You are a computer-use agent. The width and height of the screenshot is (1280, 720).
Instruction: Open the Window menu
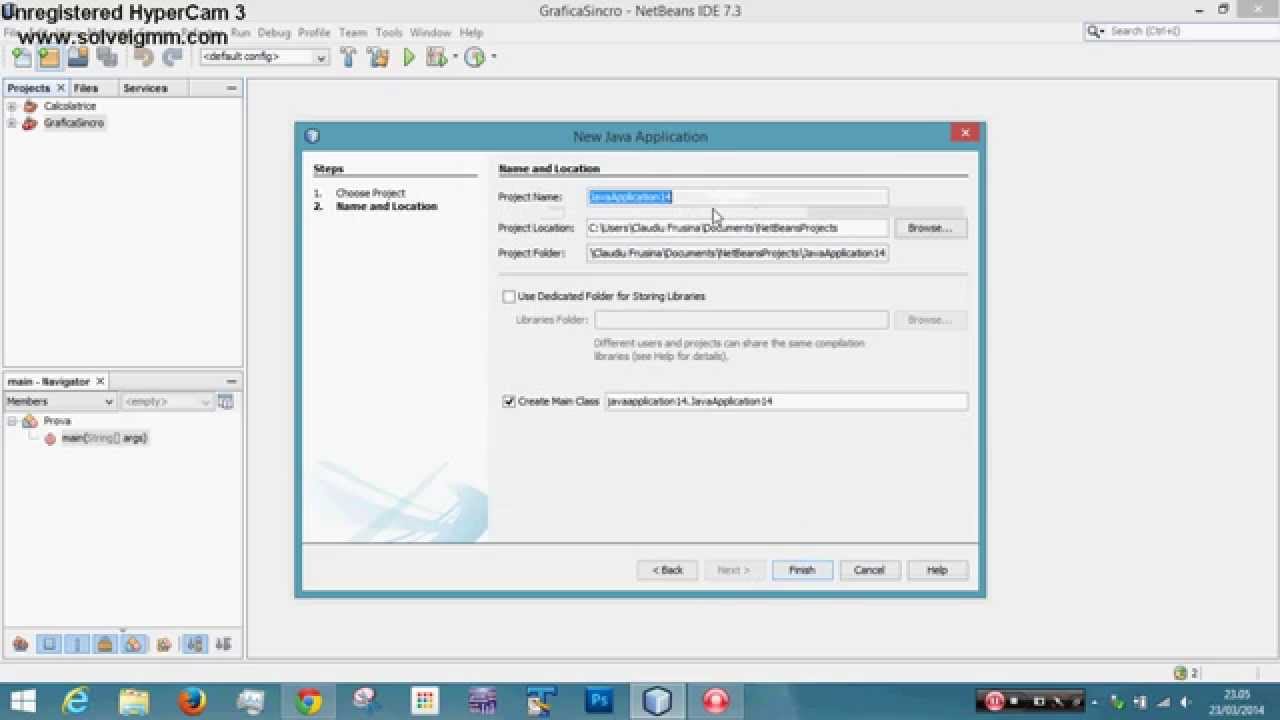click(x=431, y=32)
